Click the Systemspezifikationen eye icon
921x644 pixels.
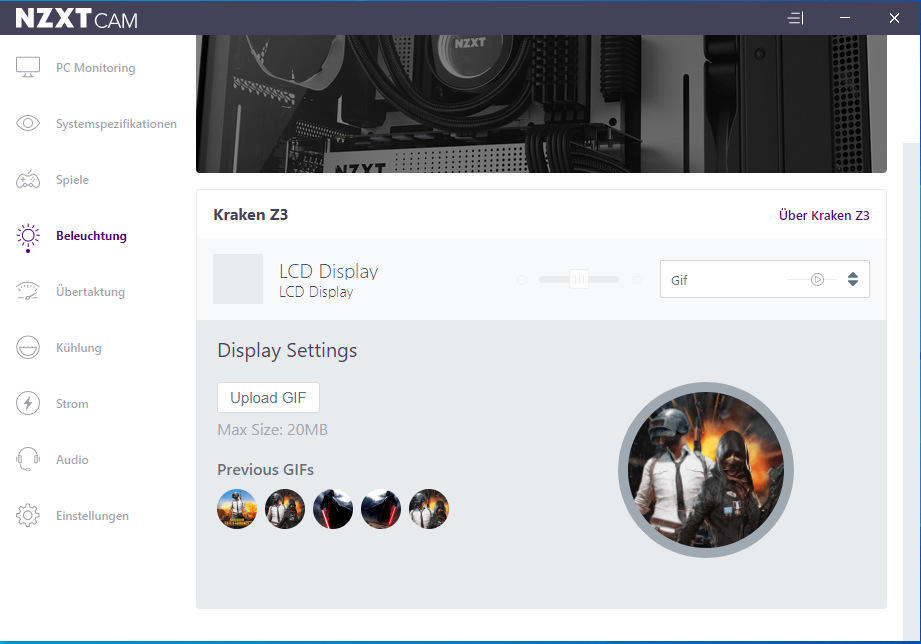pos(28,123)
